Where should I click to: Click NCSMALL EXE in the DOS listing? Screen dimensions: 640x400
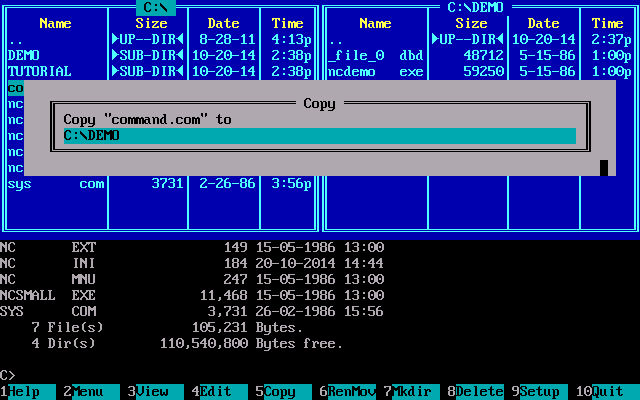pos(48,296)
